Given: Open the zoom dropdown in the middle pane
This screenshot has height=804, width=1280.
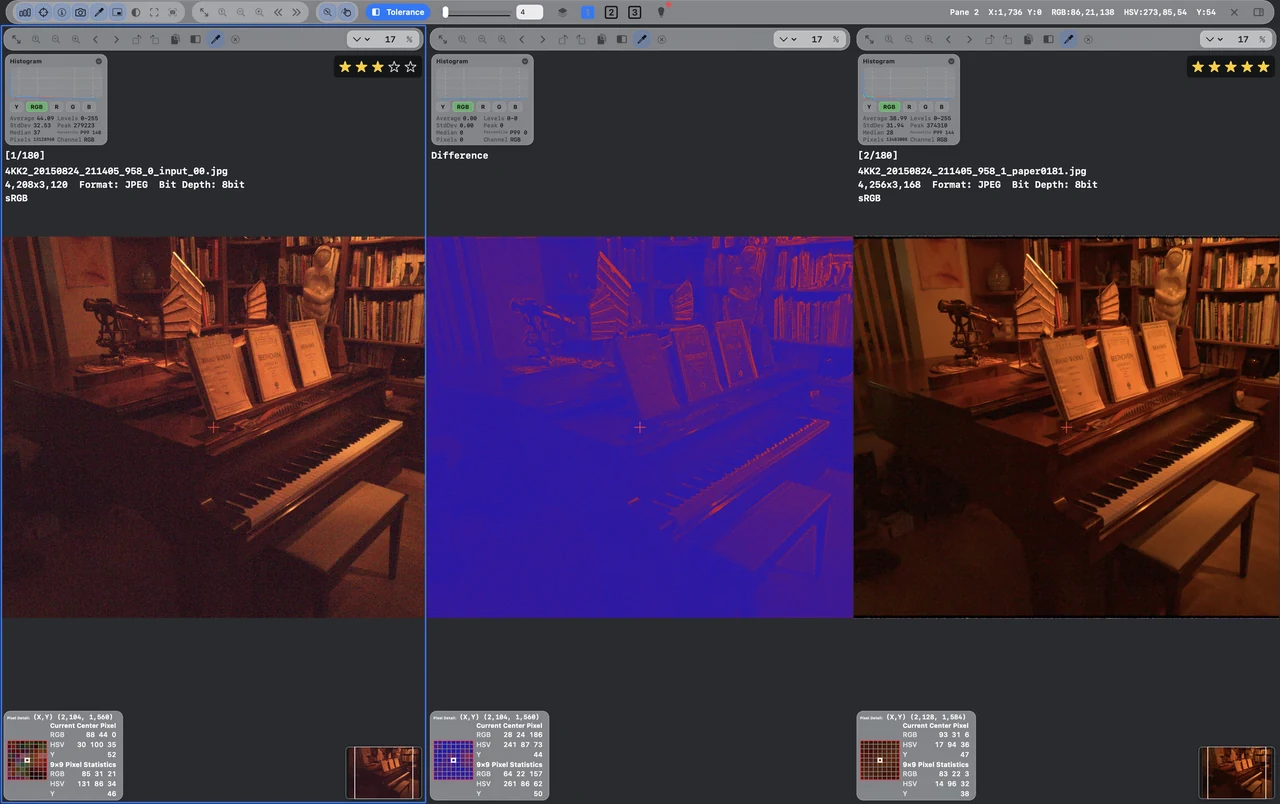Looking at the screenshot, I should [x=787, y=39].
